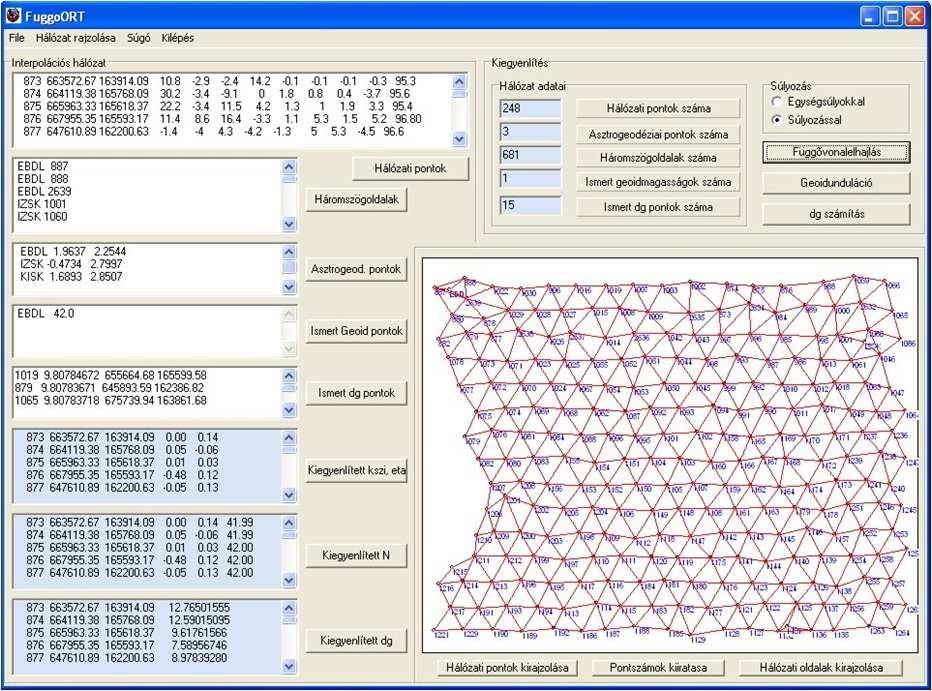Click the Kiegyenlített dg button
The width and height of the screenshot is (932, 691).
[356, 640]
